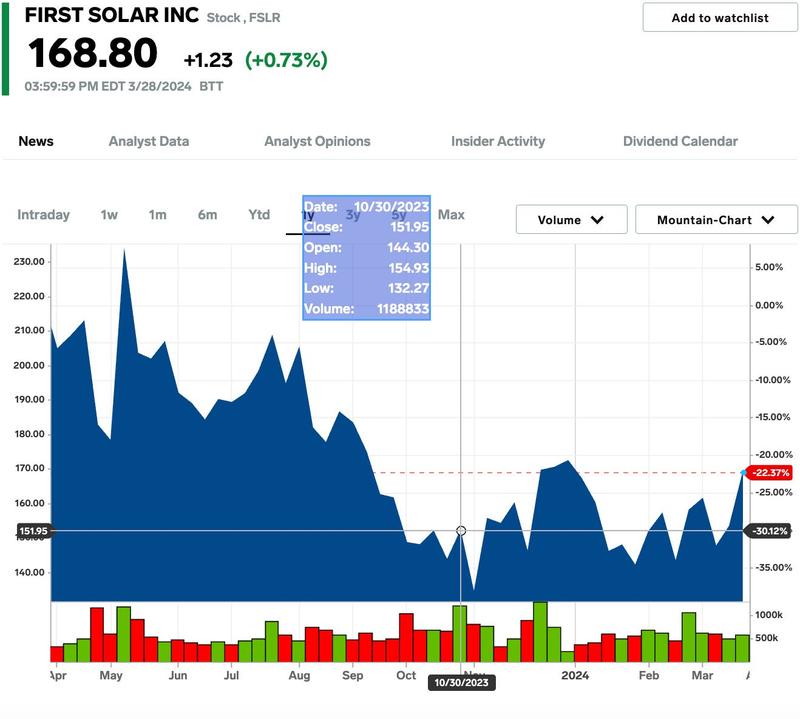Open the Mountain-Chart type dropdown
This screenshot has height=719, width=800.
pos(716,220)
